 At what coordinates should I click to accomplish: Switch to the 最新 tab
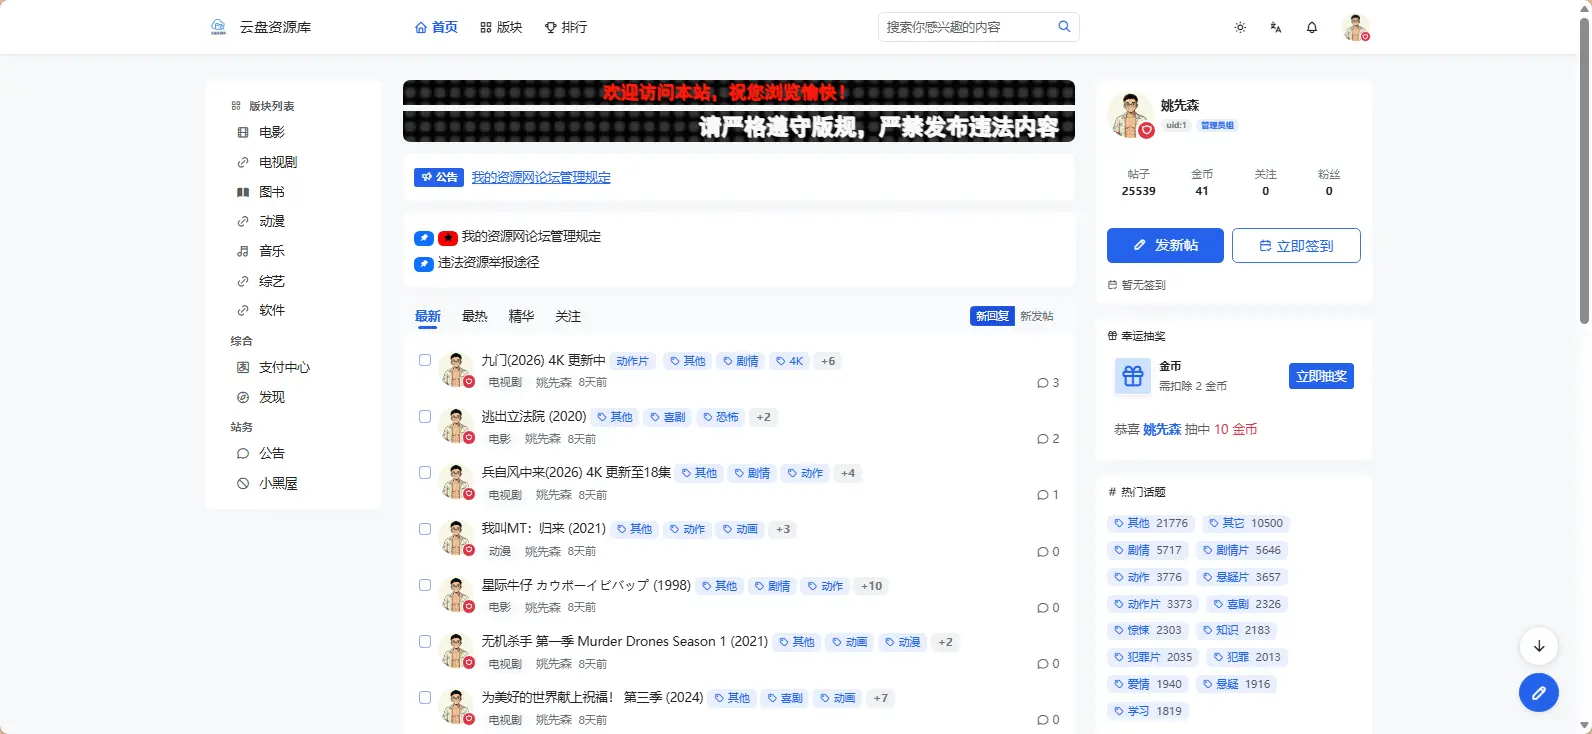tap(428, 316)
